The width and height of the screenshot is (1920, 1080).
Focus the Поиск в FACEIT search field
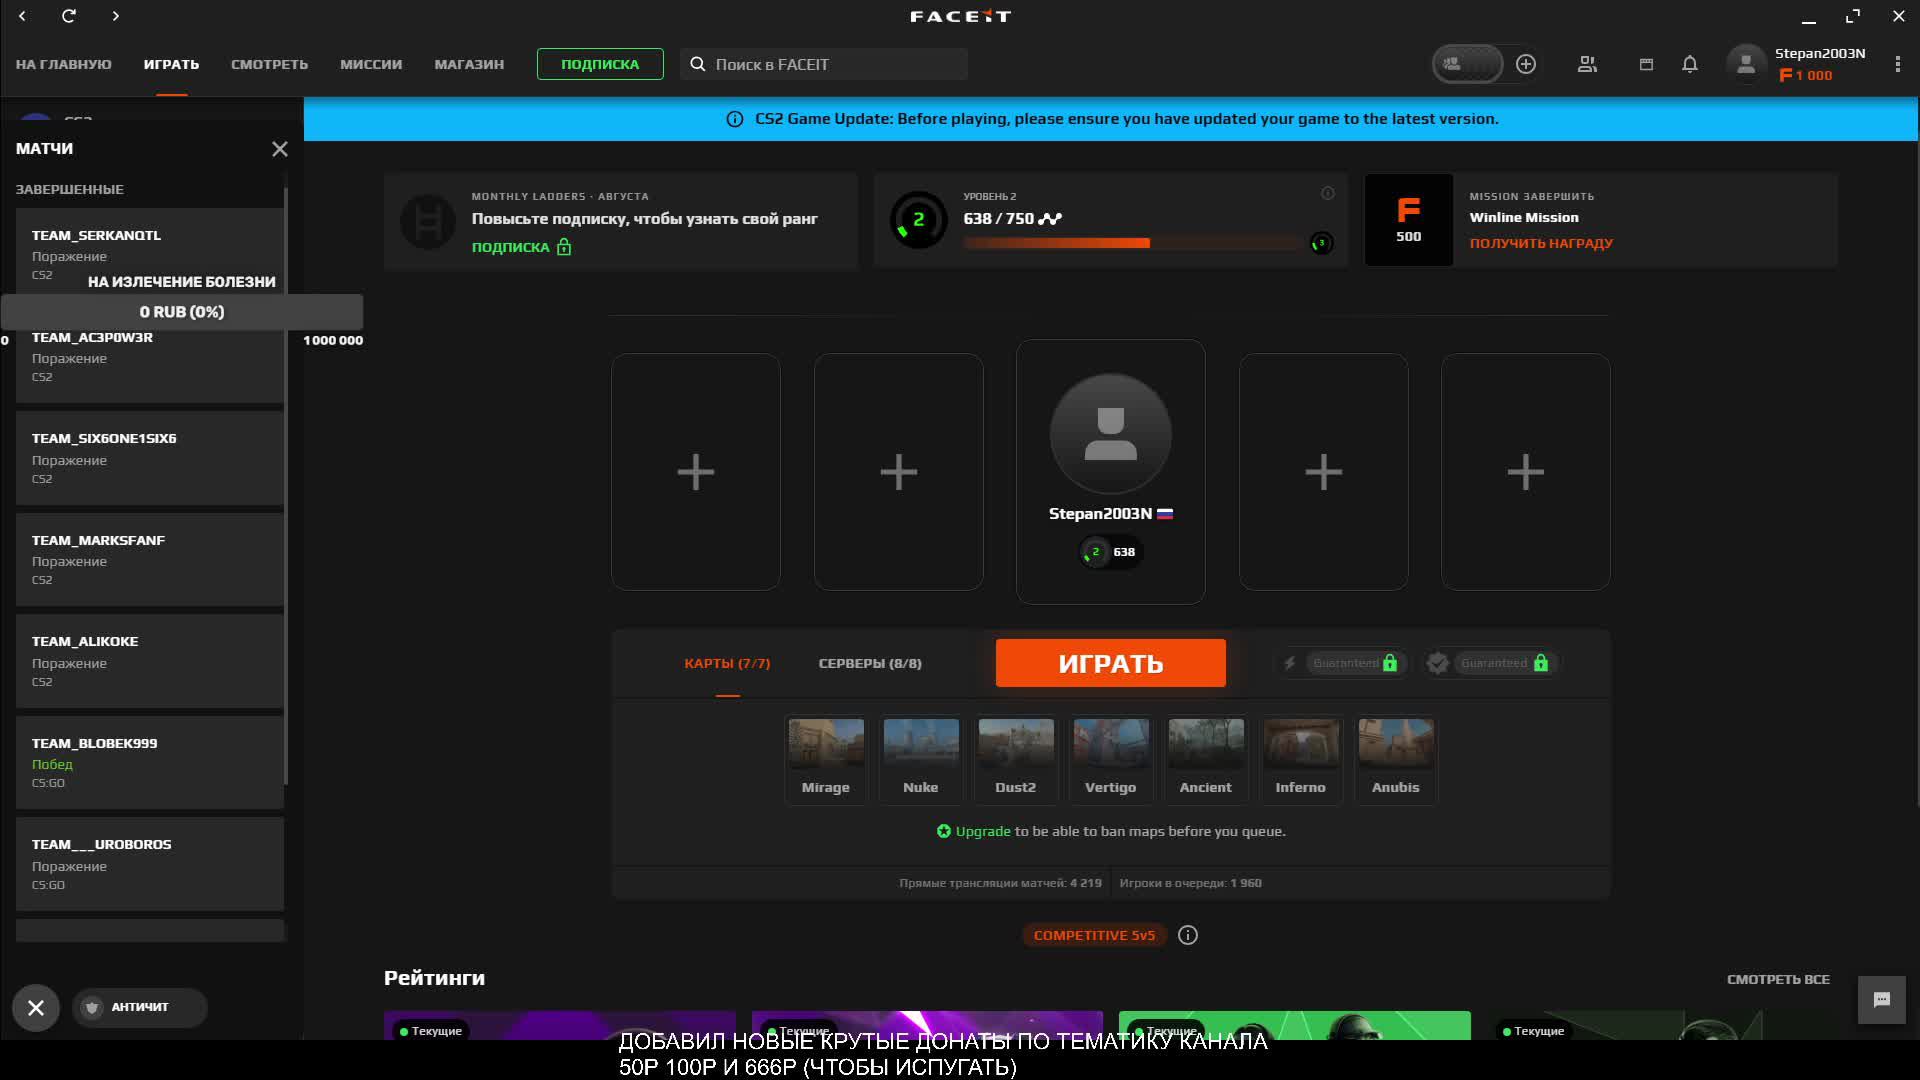(824, 64)
